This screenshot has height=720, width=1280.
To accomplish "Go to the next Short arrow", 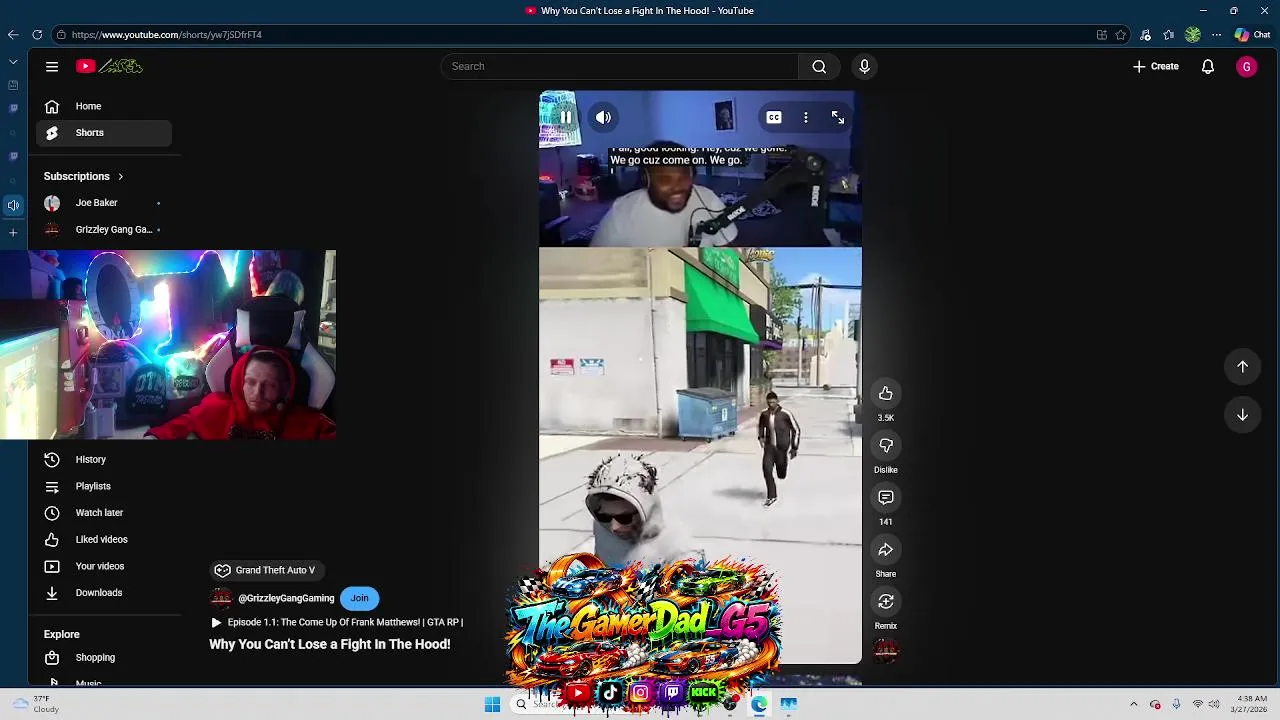I will pos(1242,414).
